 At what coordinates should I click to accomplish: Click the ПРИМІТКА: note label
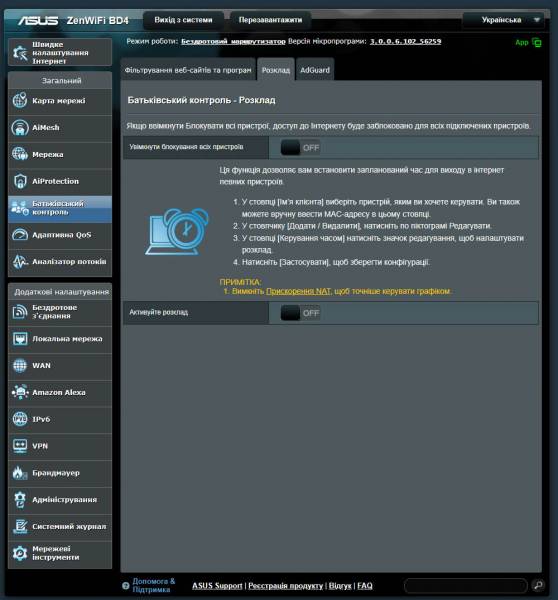[240, 282]
